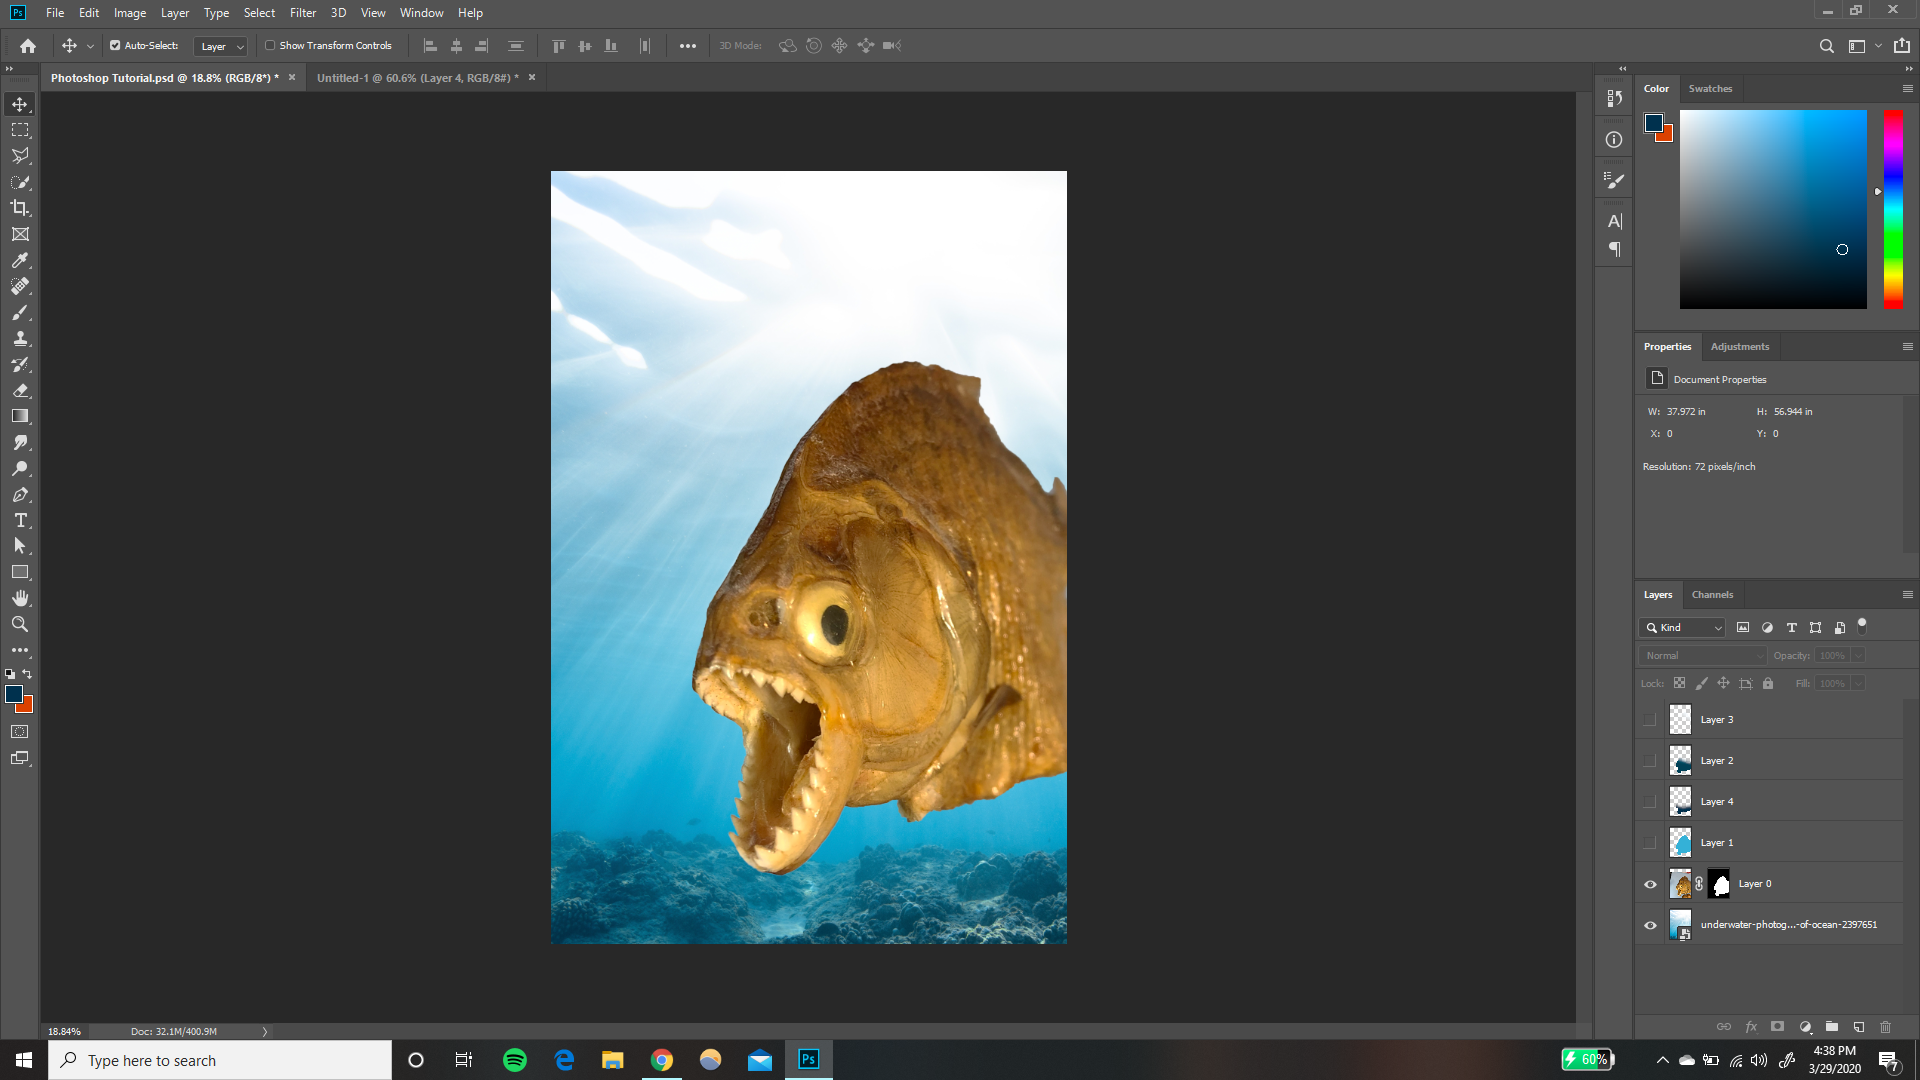Enable Show Transform Controls
This screenshot has width=1920, height=1080.
point(271,45)
